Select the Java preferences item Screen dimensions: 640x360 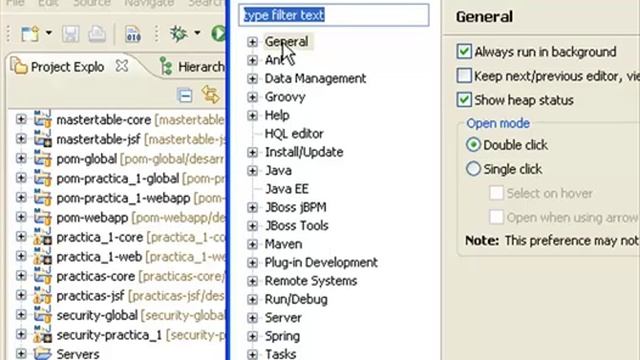click(x=278, y=170)
